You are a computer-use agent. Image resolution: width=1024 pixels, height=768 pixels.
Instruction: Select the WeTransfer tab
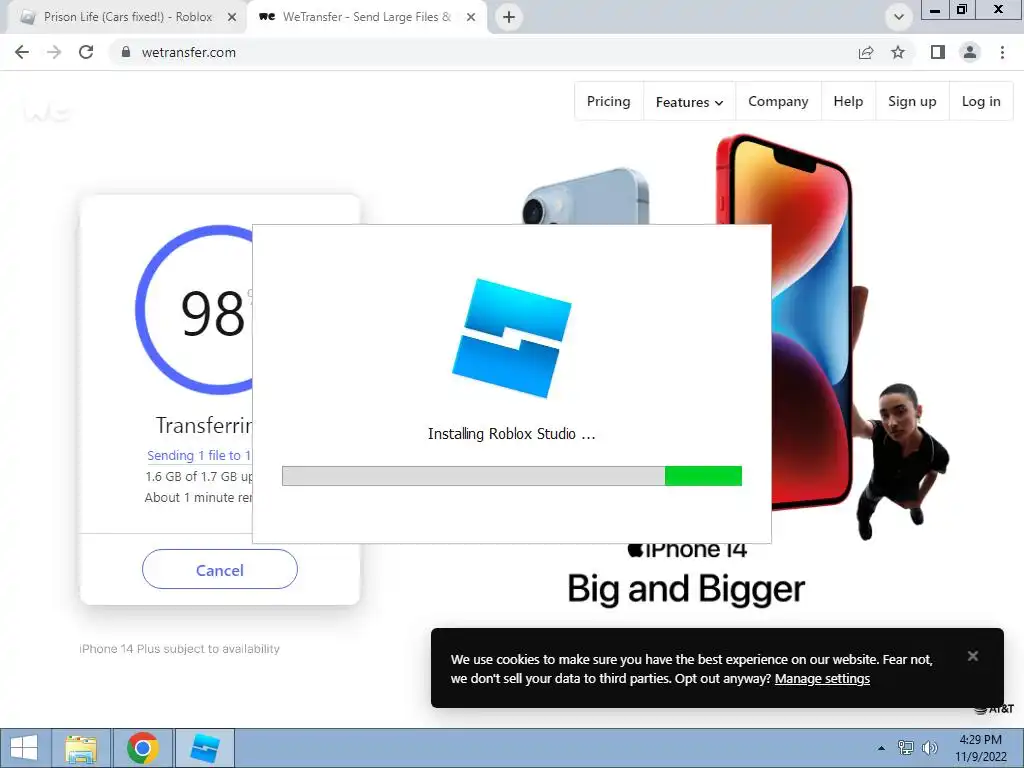pyautogui.click(x=366, y=17)
